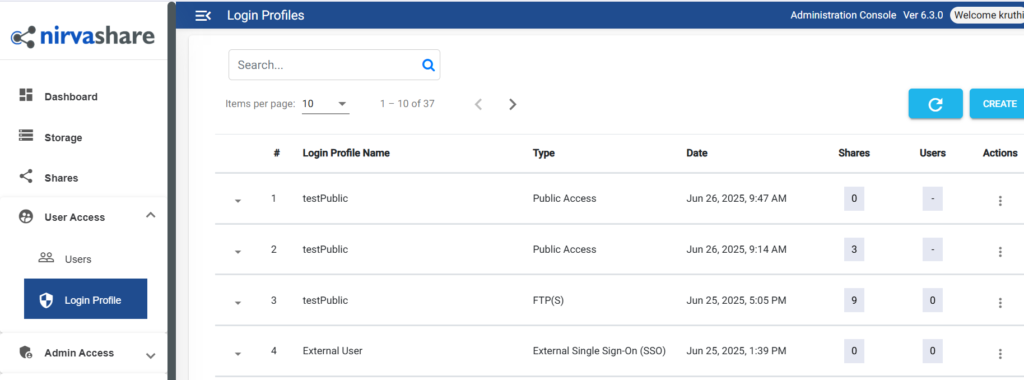Open actions menu for the External User row
This screenshot has width=1024, height=380.
pos(1000,353)
